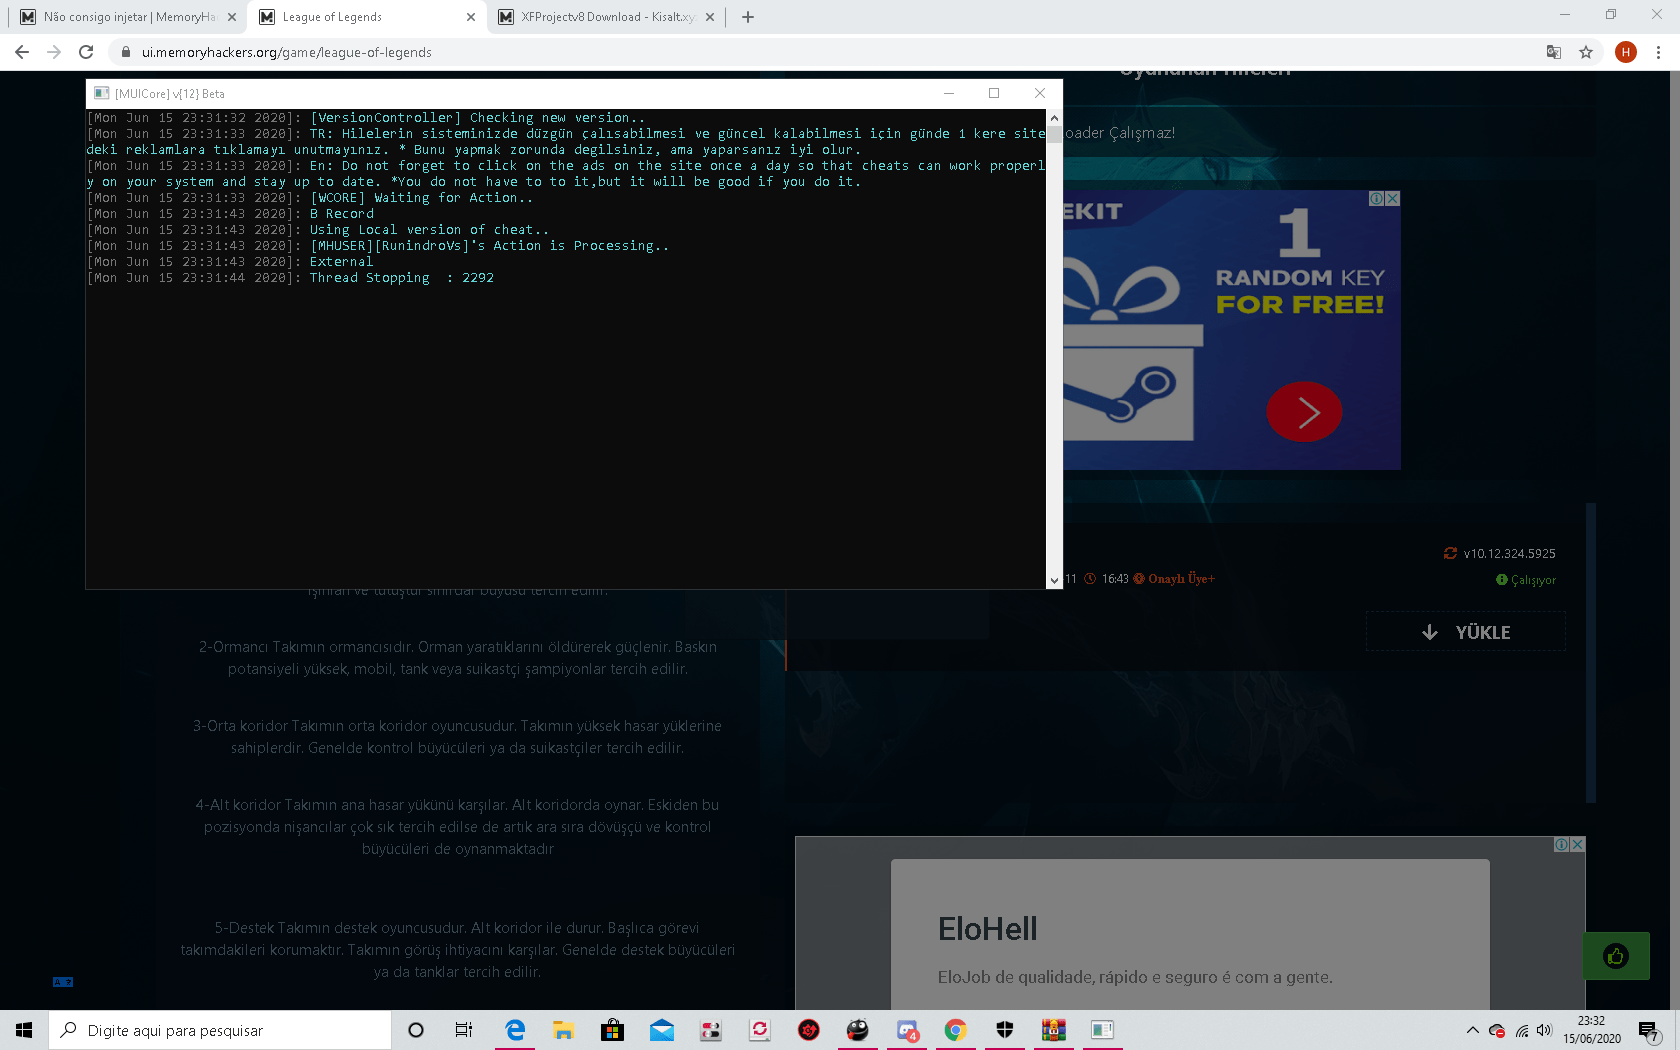Switch to XFProjectv8 Download tab

pyautogui.click(x=606, y=17)
